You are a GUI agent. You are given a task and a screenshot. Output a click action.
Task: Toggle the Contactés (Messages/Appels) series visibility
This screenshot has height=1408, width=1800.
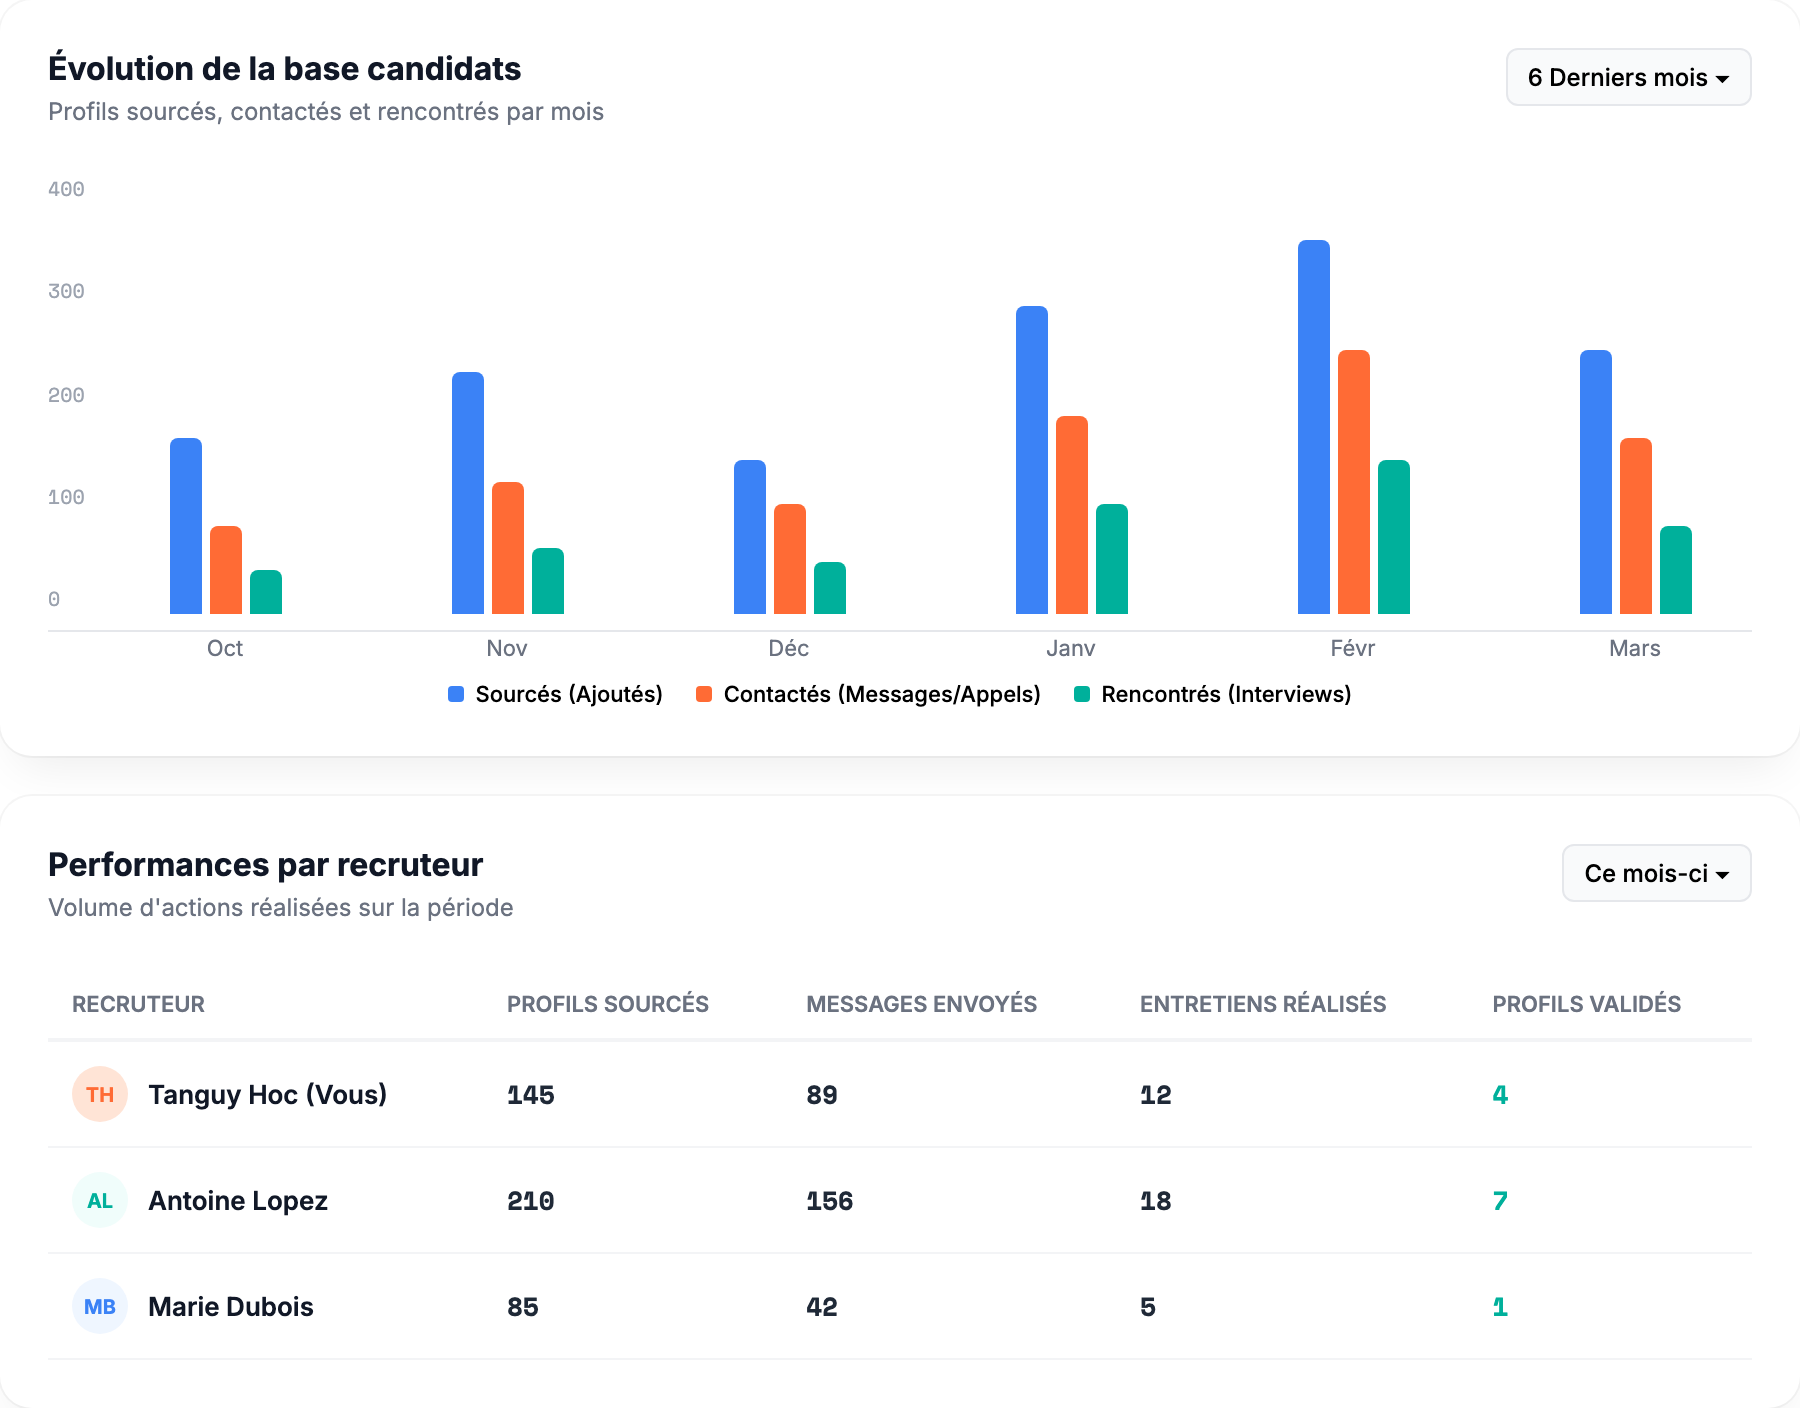click(x=882, y=693)
